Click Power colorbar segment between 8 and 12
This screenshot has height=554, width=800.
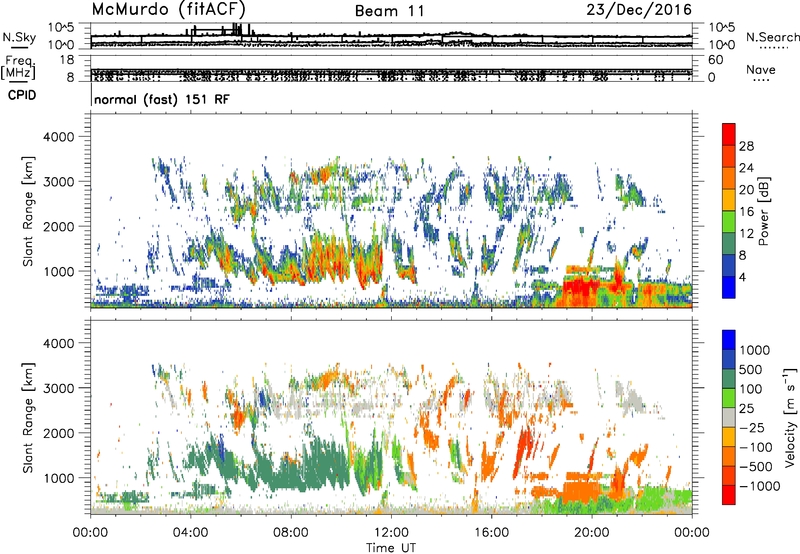click(x=729, y=243)
